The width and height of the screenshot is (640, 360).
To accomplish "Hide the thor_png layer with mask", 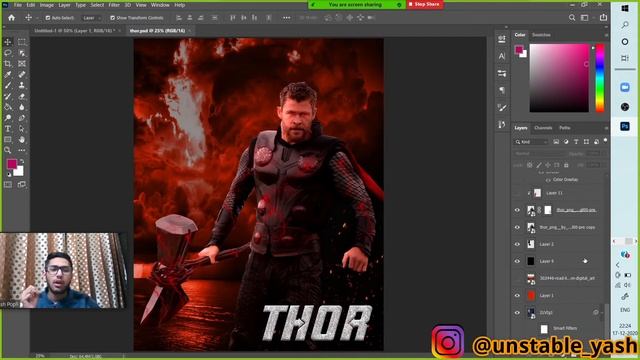I will coord(518,210).
